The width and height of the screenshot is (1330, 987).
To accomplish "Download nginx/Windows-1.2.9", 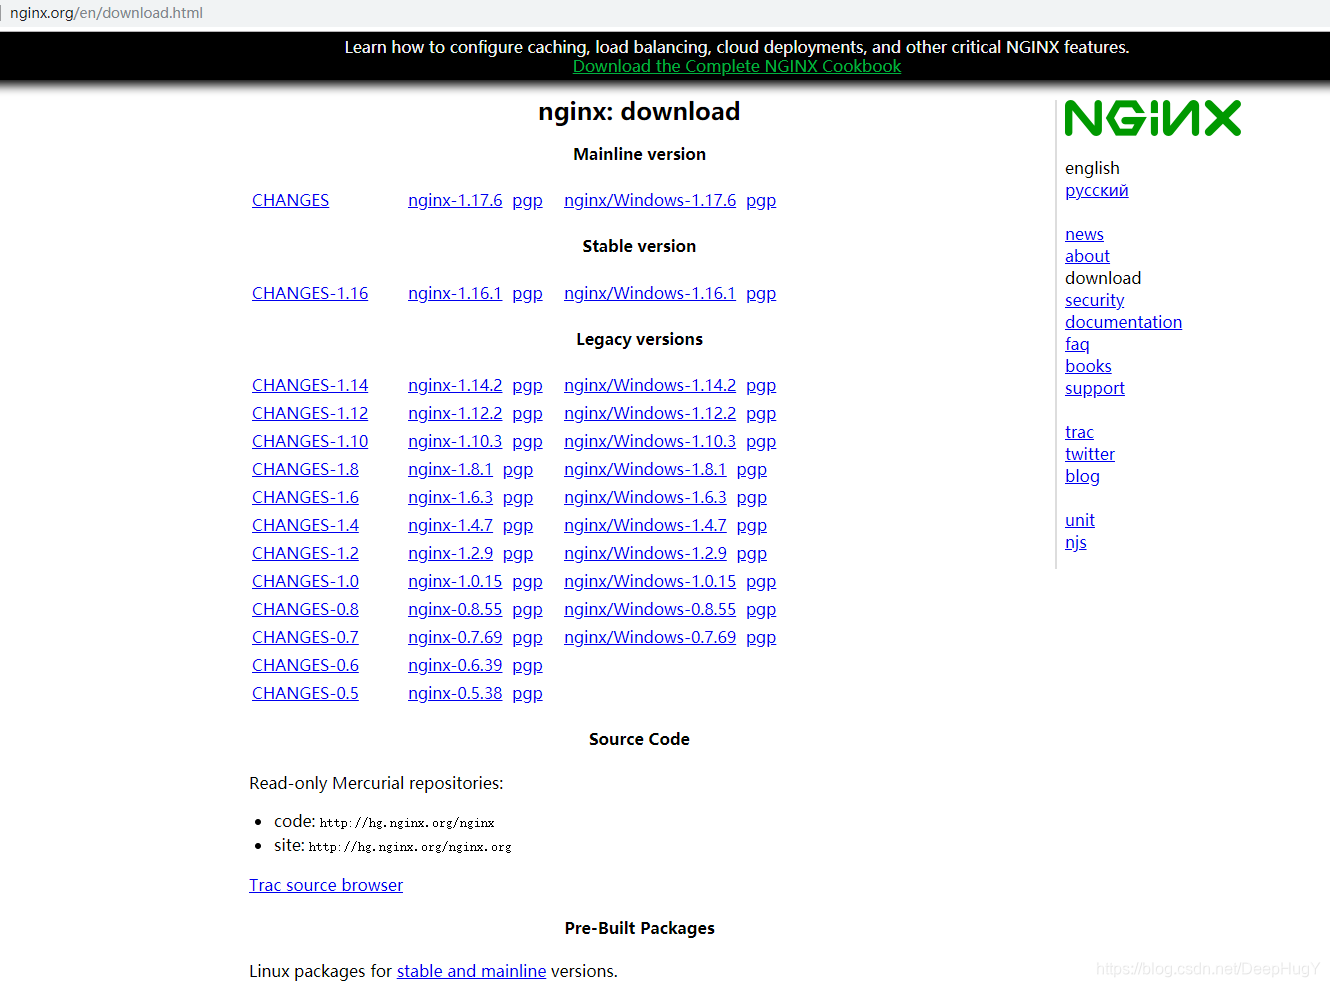I will 645,553.
